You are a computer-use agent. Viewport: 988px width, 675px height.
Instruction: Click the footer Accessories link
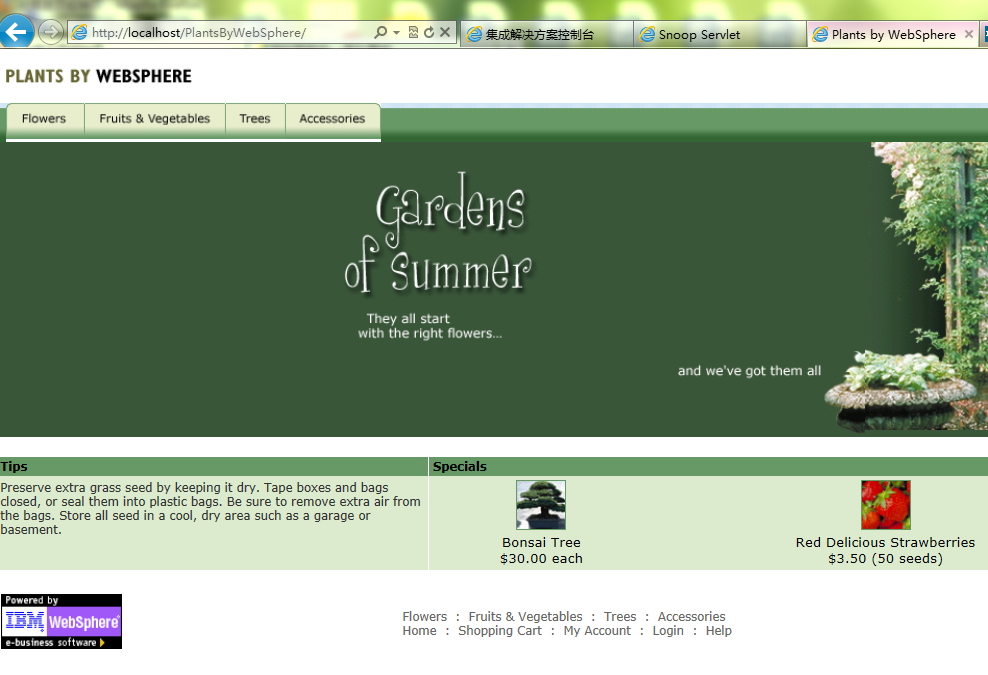[x=691, y=616]
